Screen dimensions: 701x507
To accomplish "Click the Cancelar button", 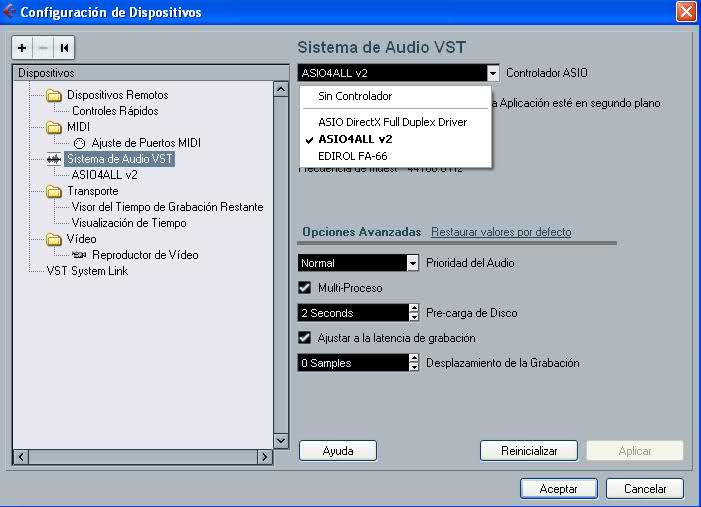I will click(x=645, y=489).
